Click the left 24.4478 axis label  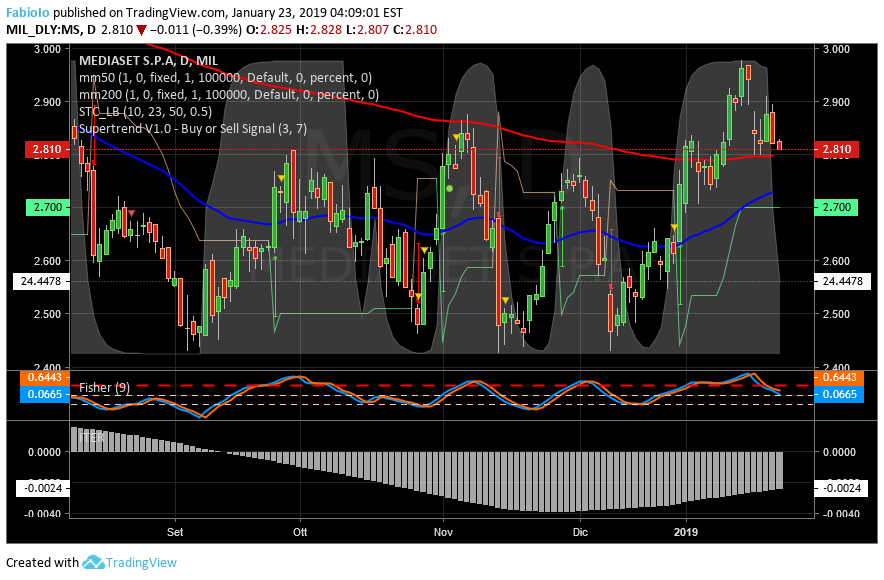(41, 281)
